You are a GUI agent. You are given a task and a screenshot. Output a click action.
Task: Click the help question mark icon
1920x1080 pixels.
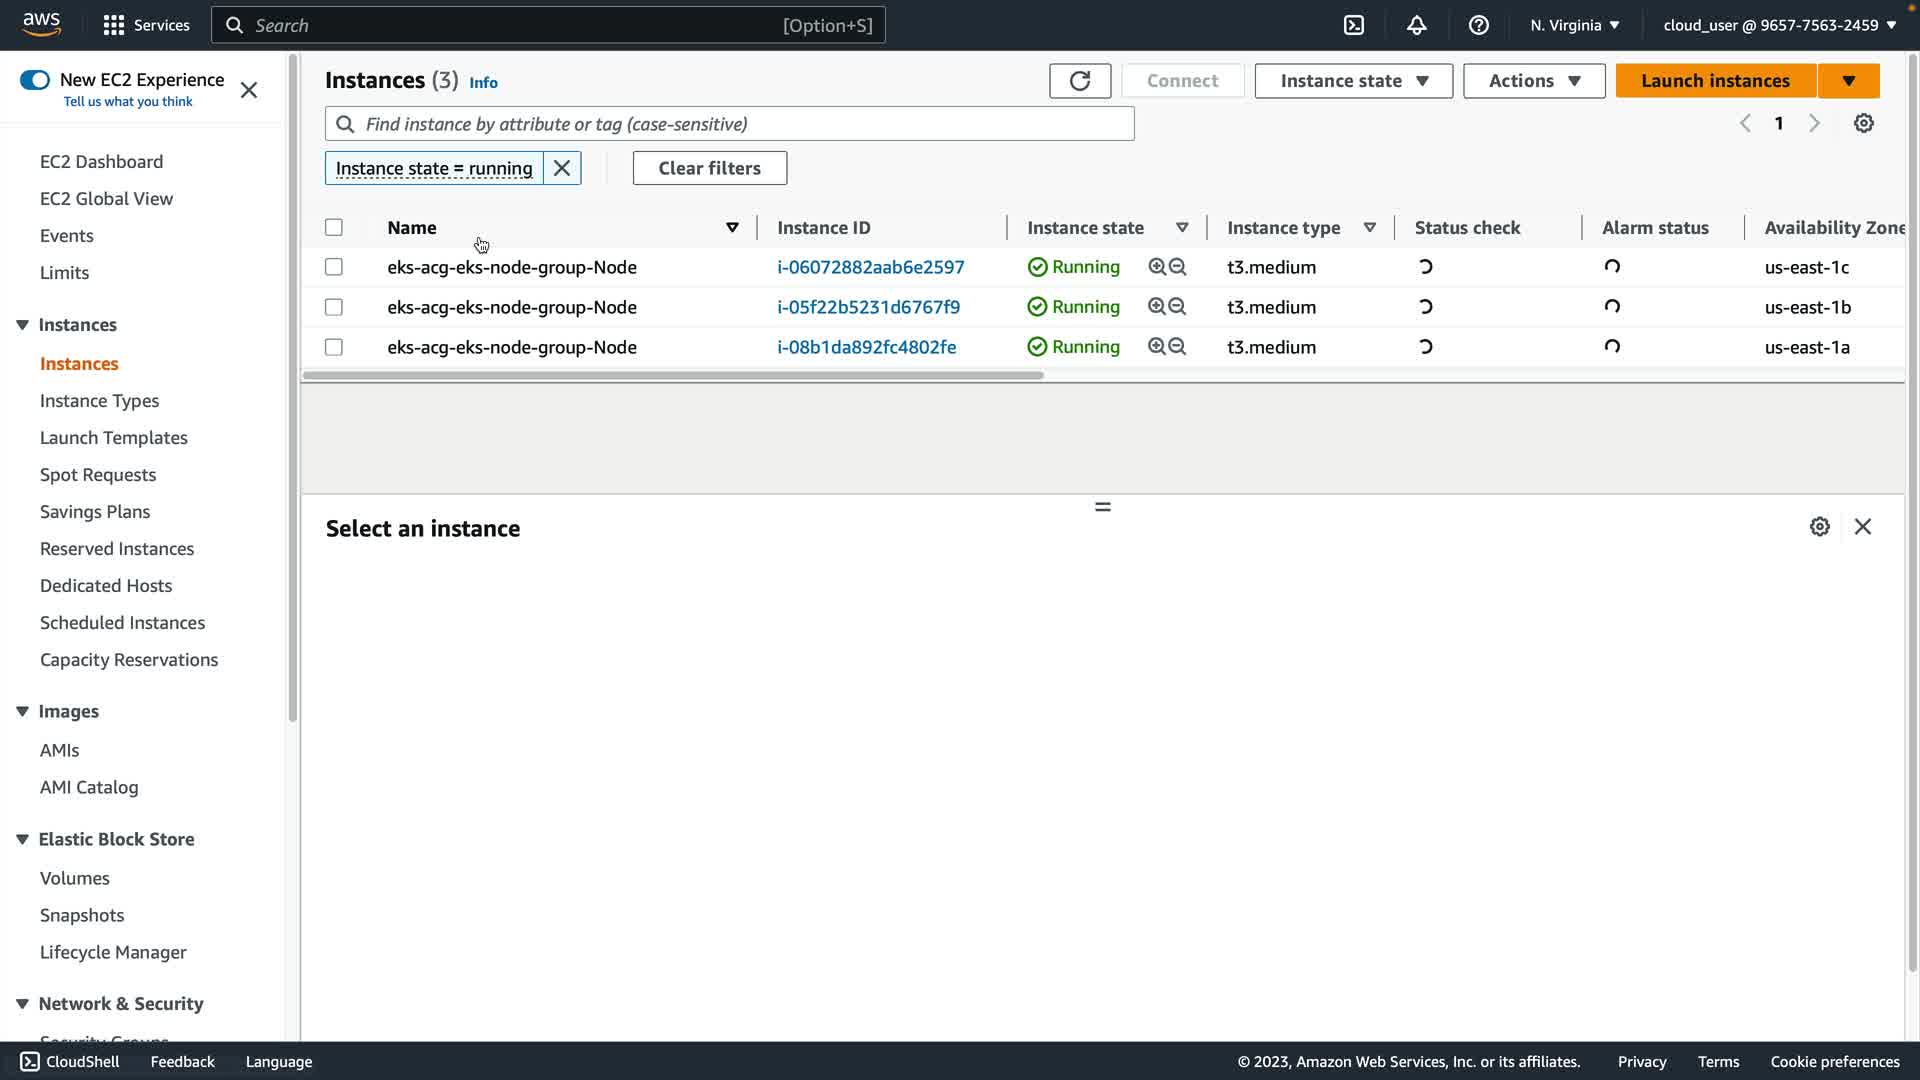[x=1478, y=25]
